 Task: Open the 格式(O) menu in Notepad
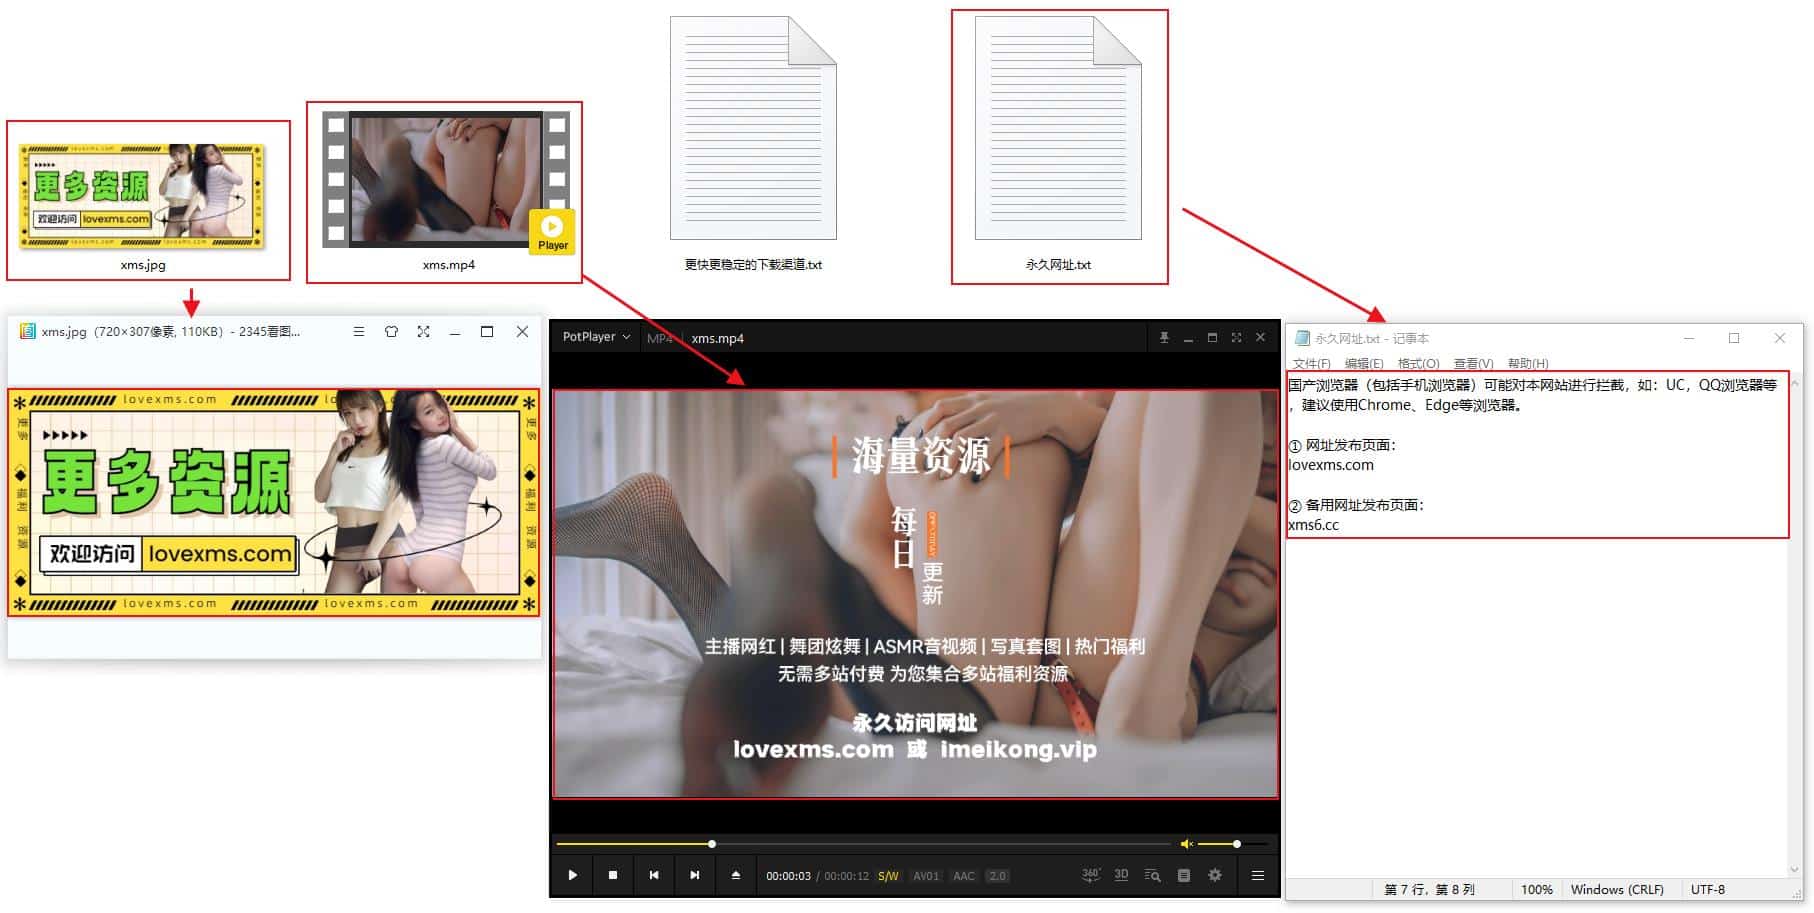point(1418,363)
